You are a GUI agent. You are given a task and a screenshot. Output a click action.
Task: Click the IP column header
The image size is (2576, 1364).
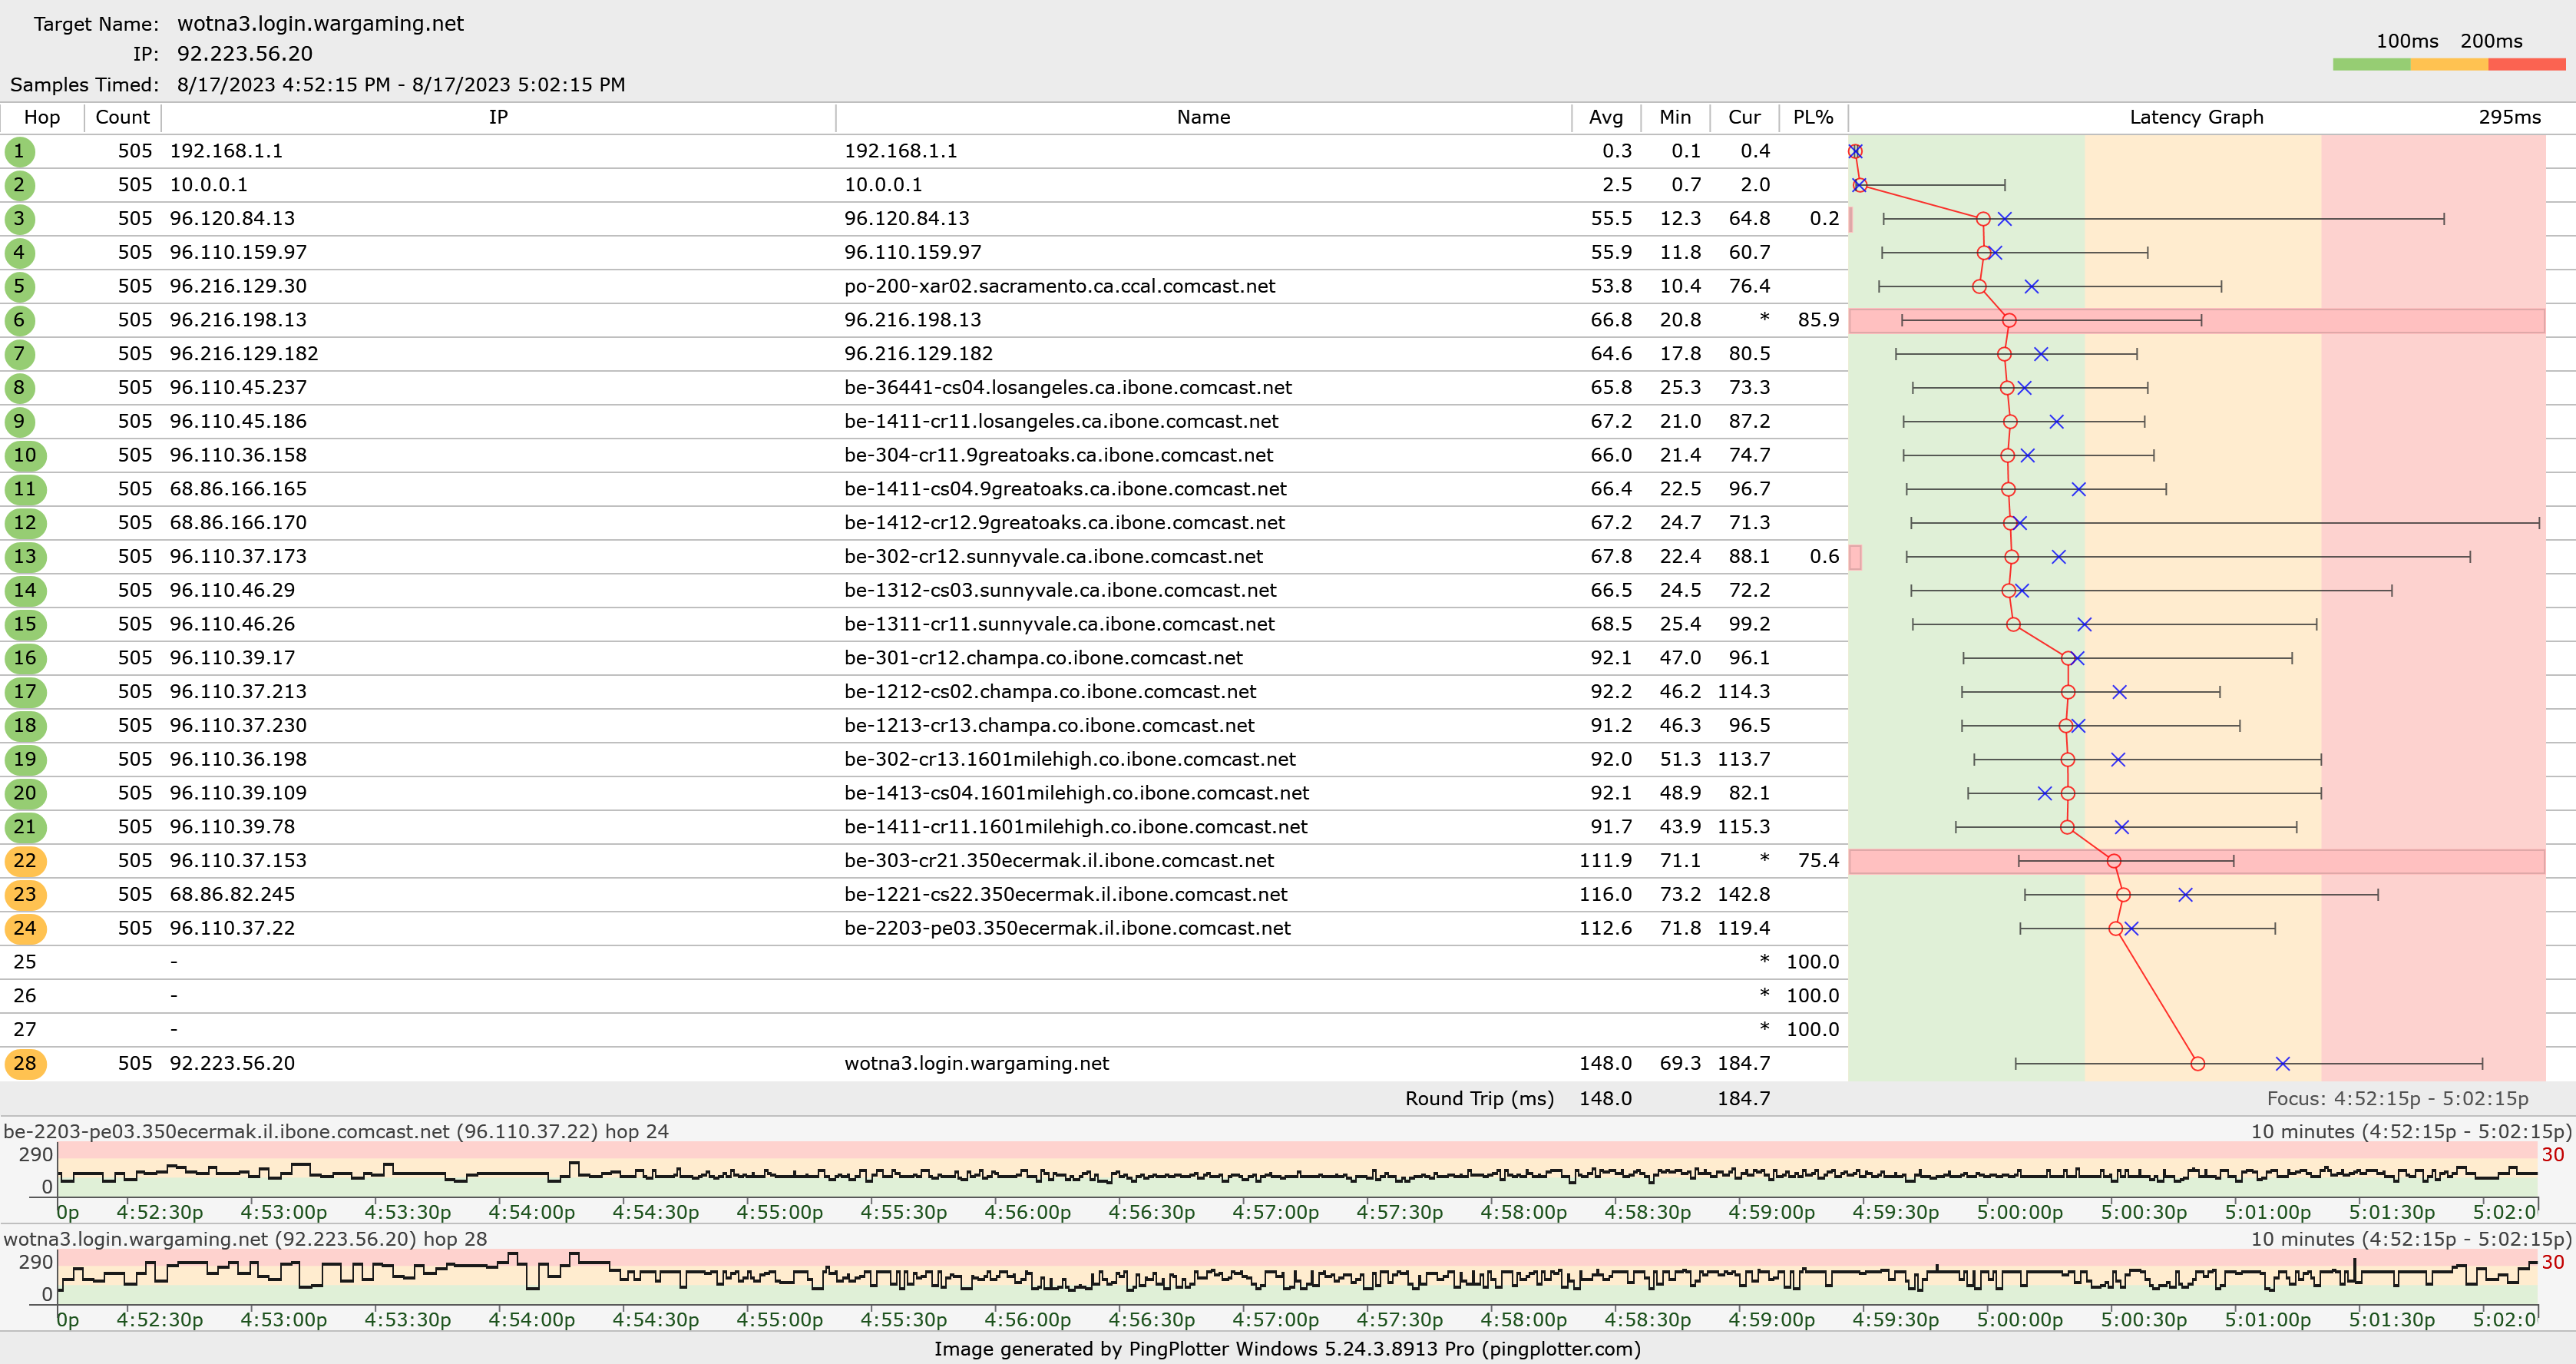click(x=498, y=117)
